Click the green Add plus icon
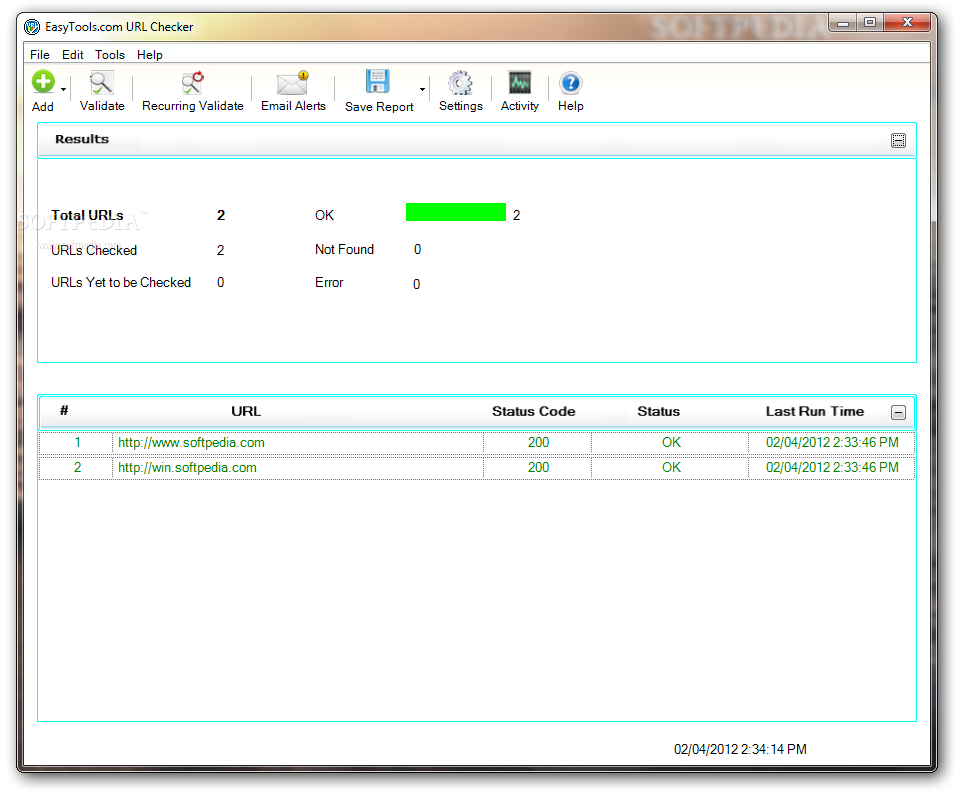Image resolution: width=958 pixels, height=793 pixels. coord(43,82)
